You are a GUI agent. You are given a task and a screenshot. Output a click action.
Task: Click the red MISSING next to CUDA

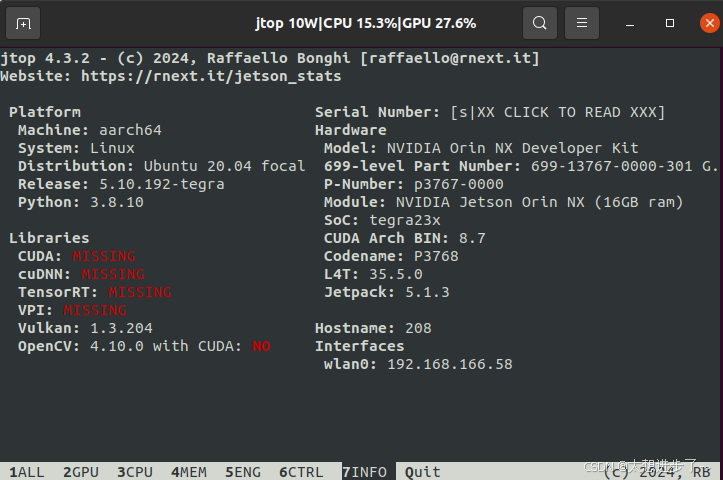(104, 256)
